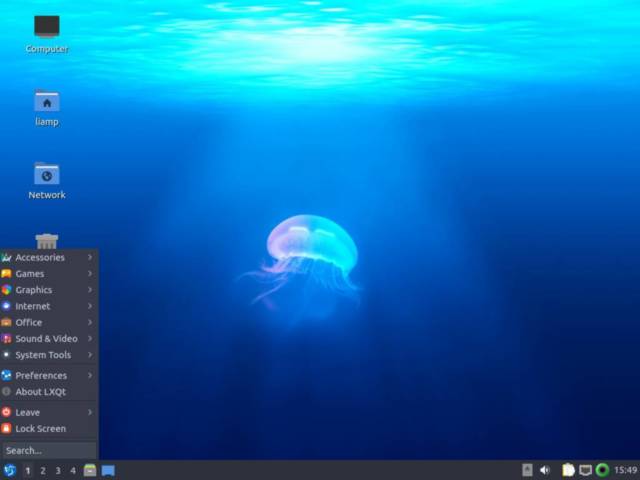Open the Computer desktop icon
The image size is (640, 480).
tap(47, 26)
